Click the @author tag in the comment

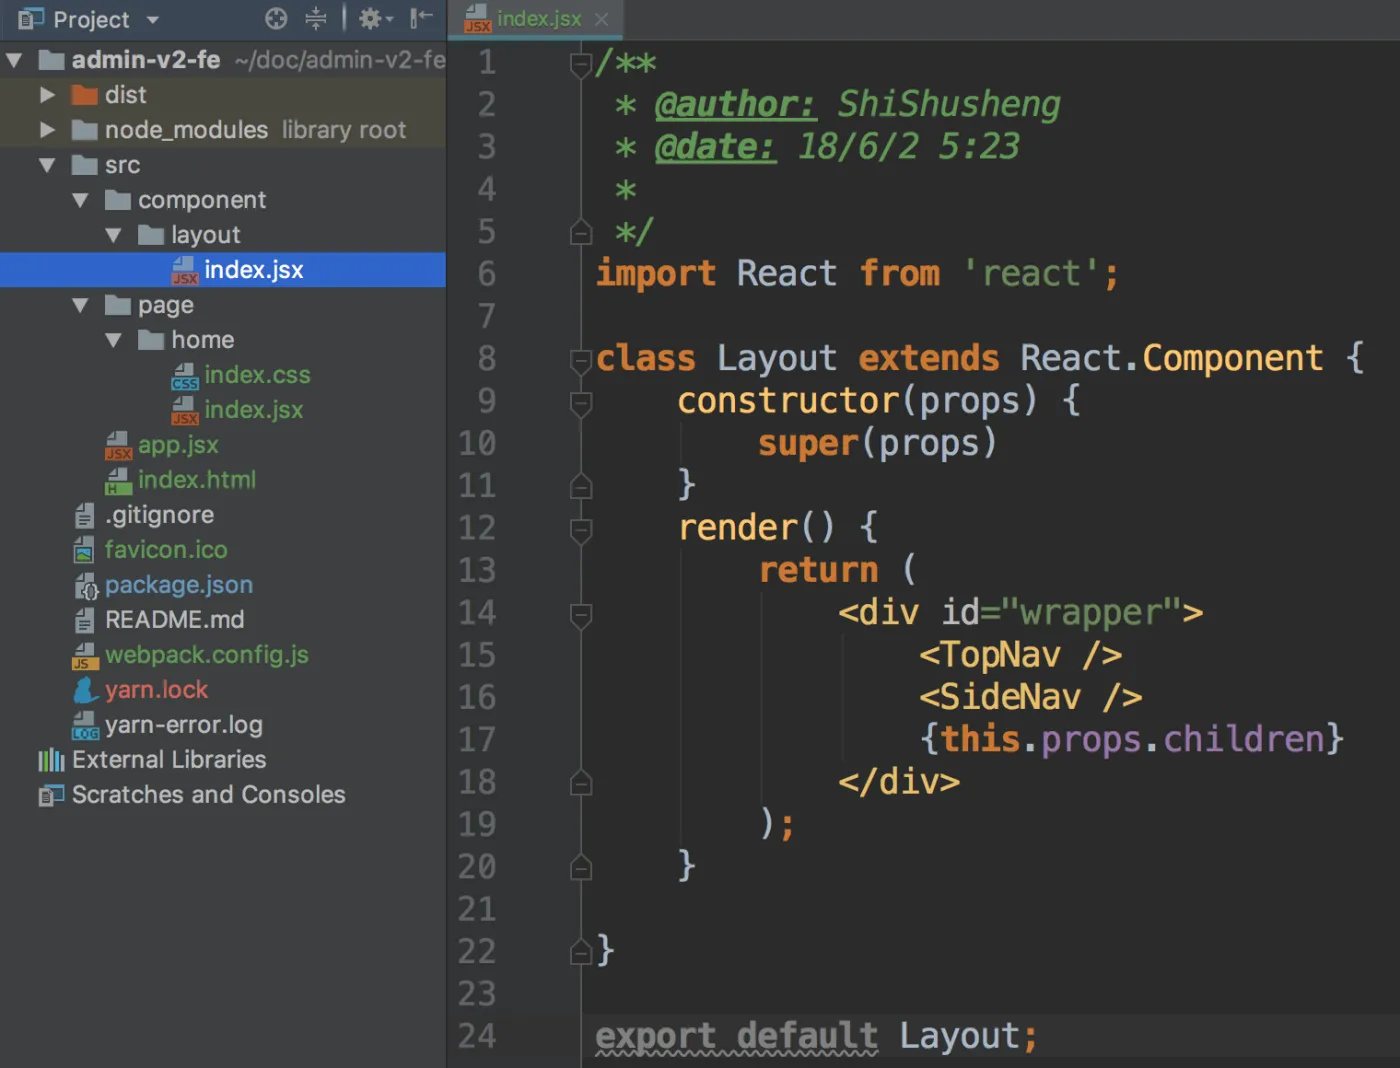[x=735, y=104]
